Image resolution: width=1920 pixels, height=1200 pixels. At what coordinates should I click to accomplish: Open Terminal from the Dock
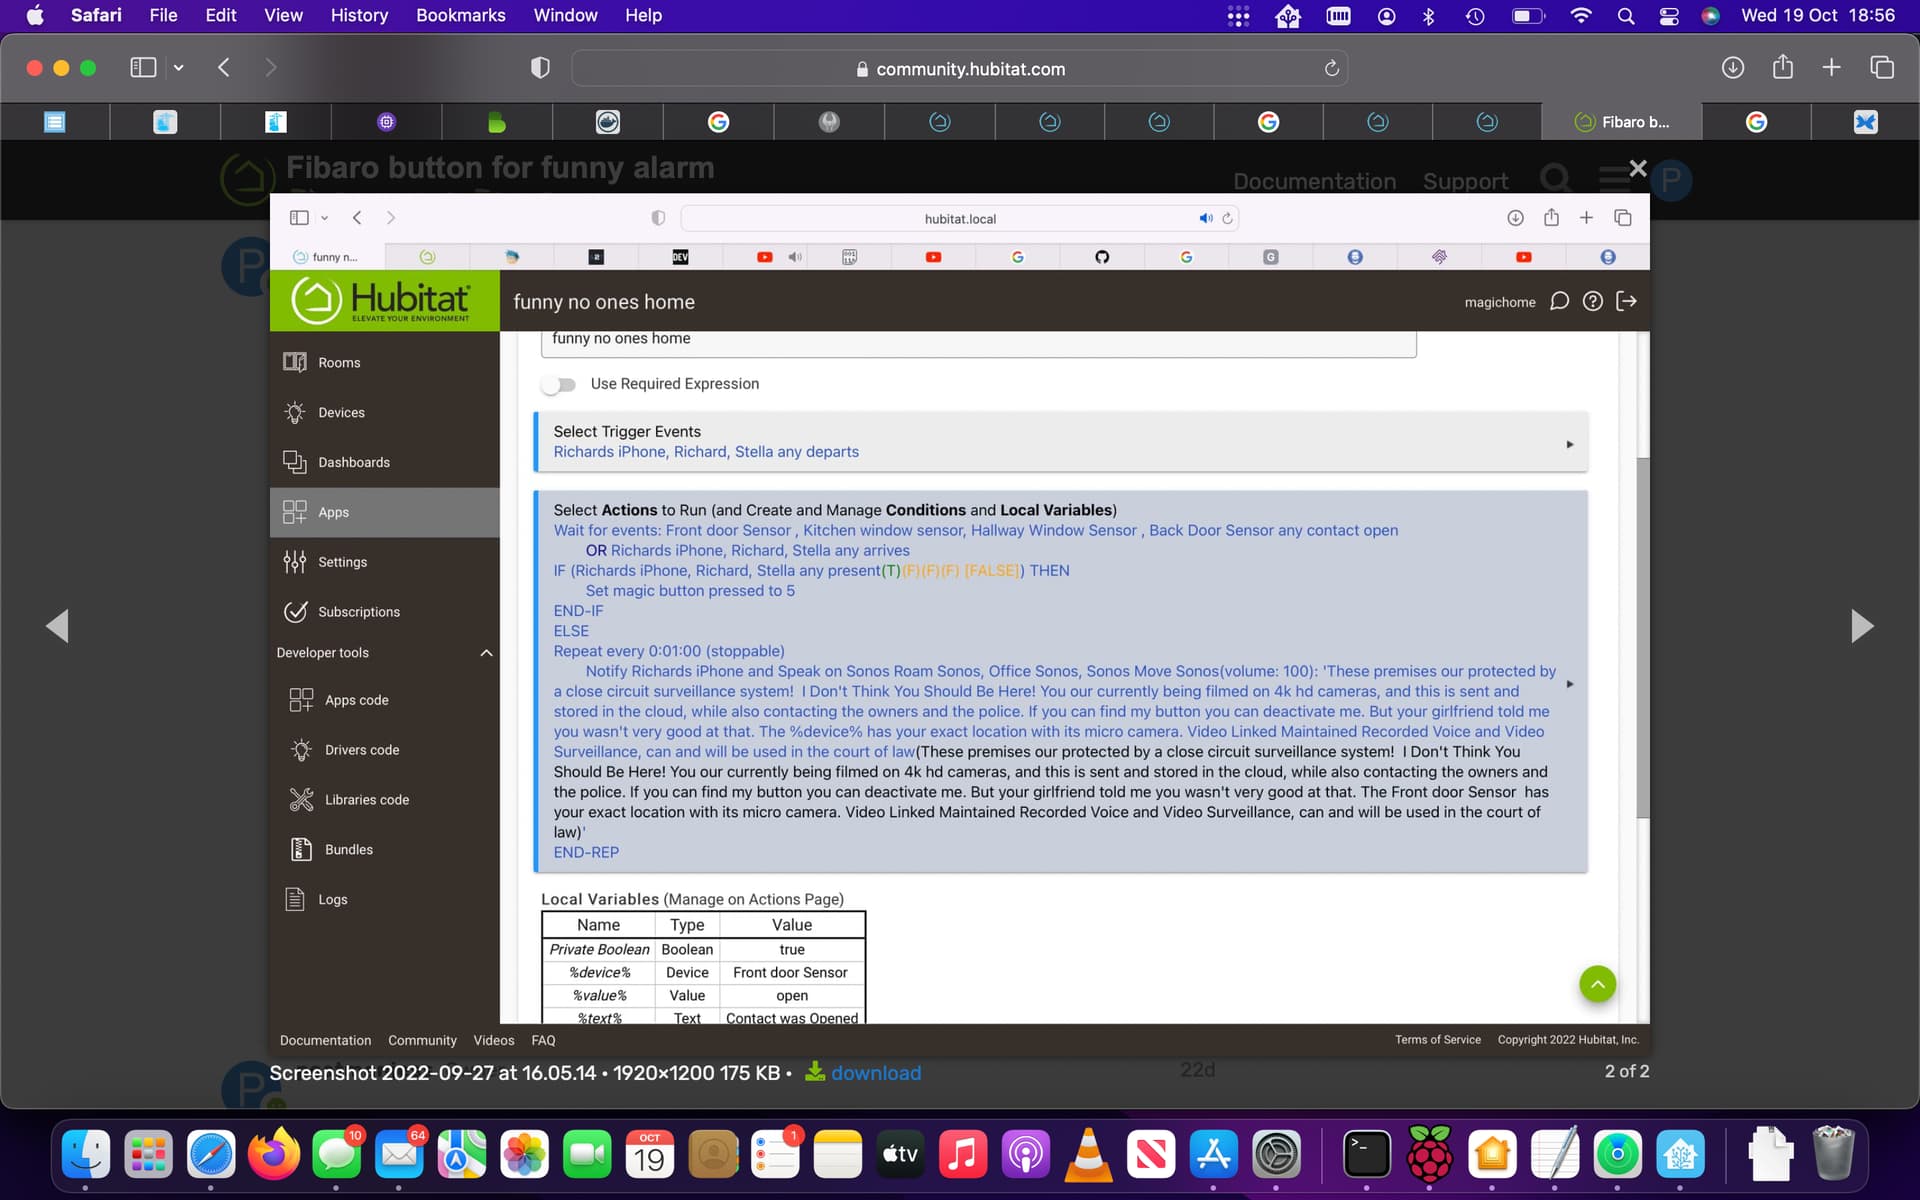coord(1366,1156)
